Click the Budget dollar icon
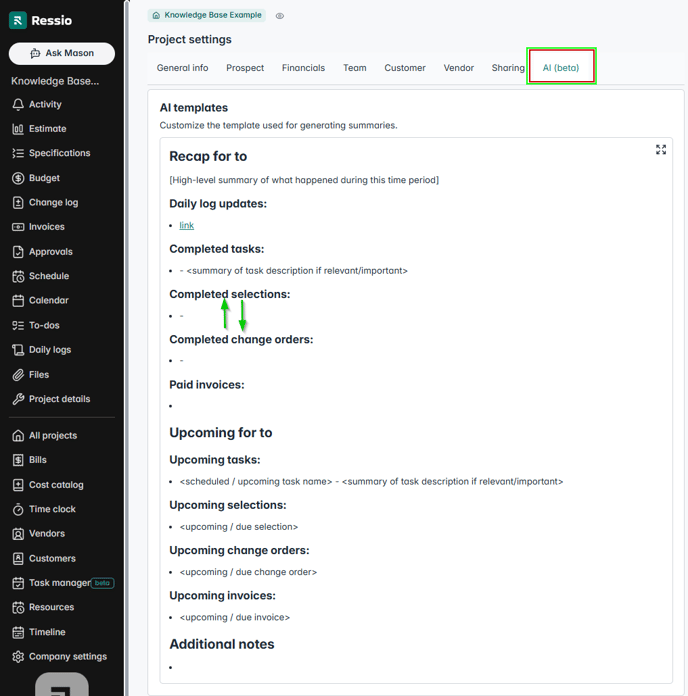 [x=18, y=178]
